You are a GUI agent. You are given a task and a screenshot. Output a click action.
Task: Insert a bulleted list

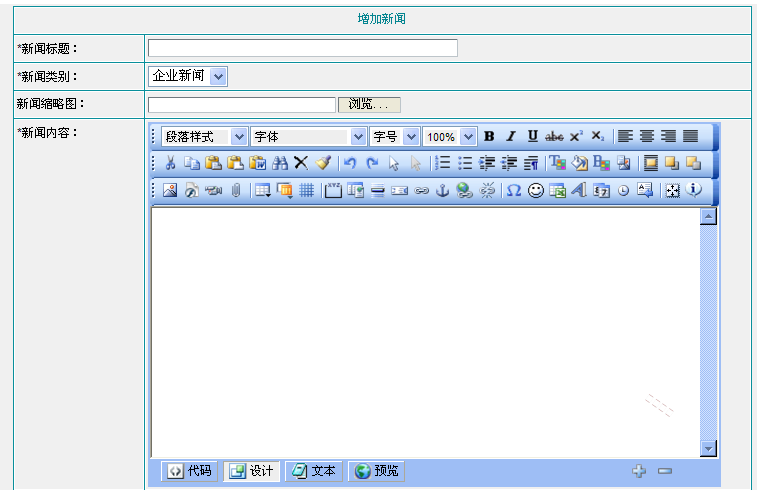coord(464,163)
